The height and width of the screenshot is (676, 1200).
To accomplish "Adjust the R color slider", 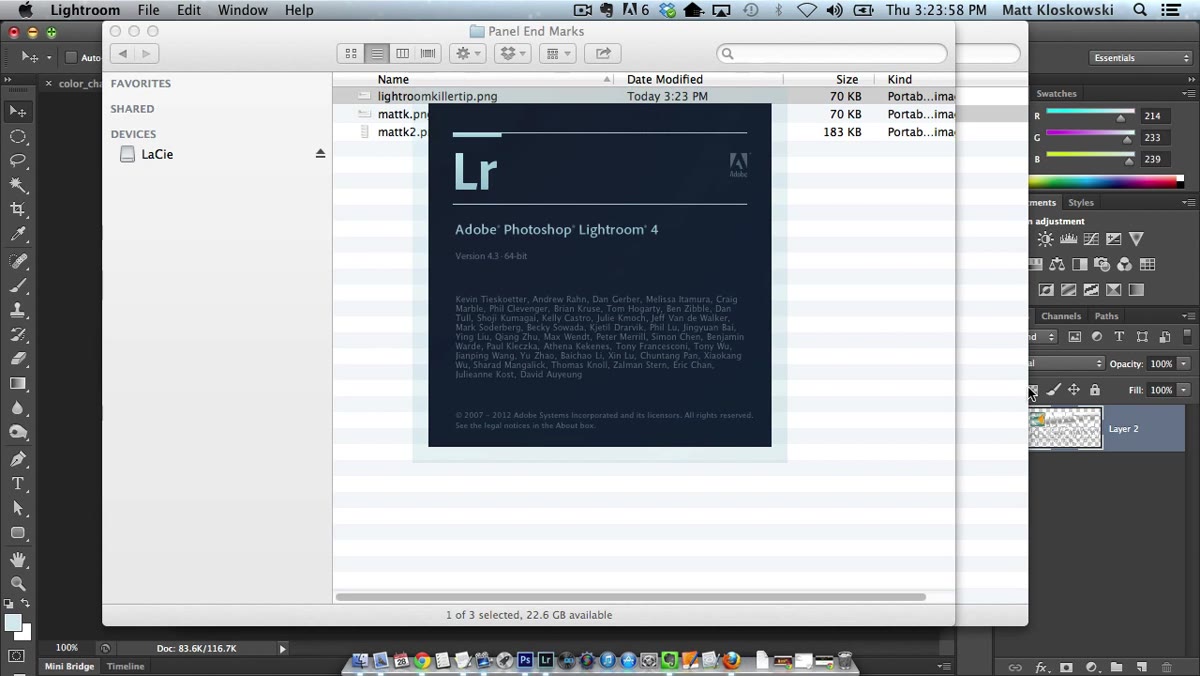I will [x=1121, y=118].
